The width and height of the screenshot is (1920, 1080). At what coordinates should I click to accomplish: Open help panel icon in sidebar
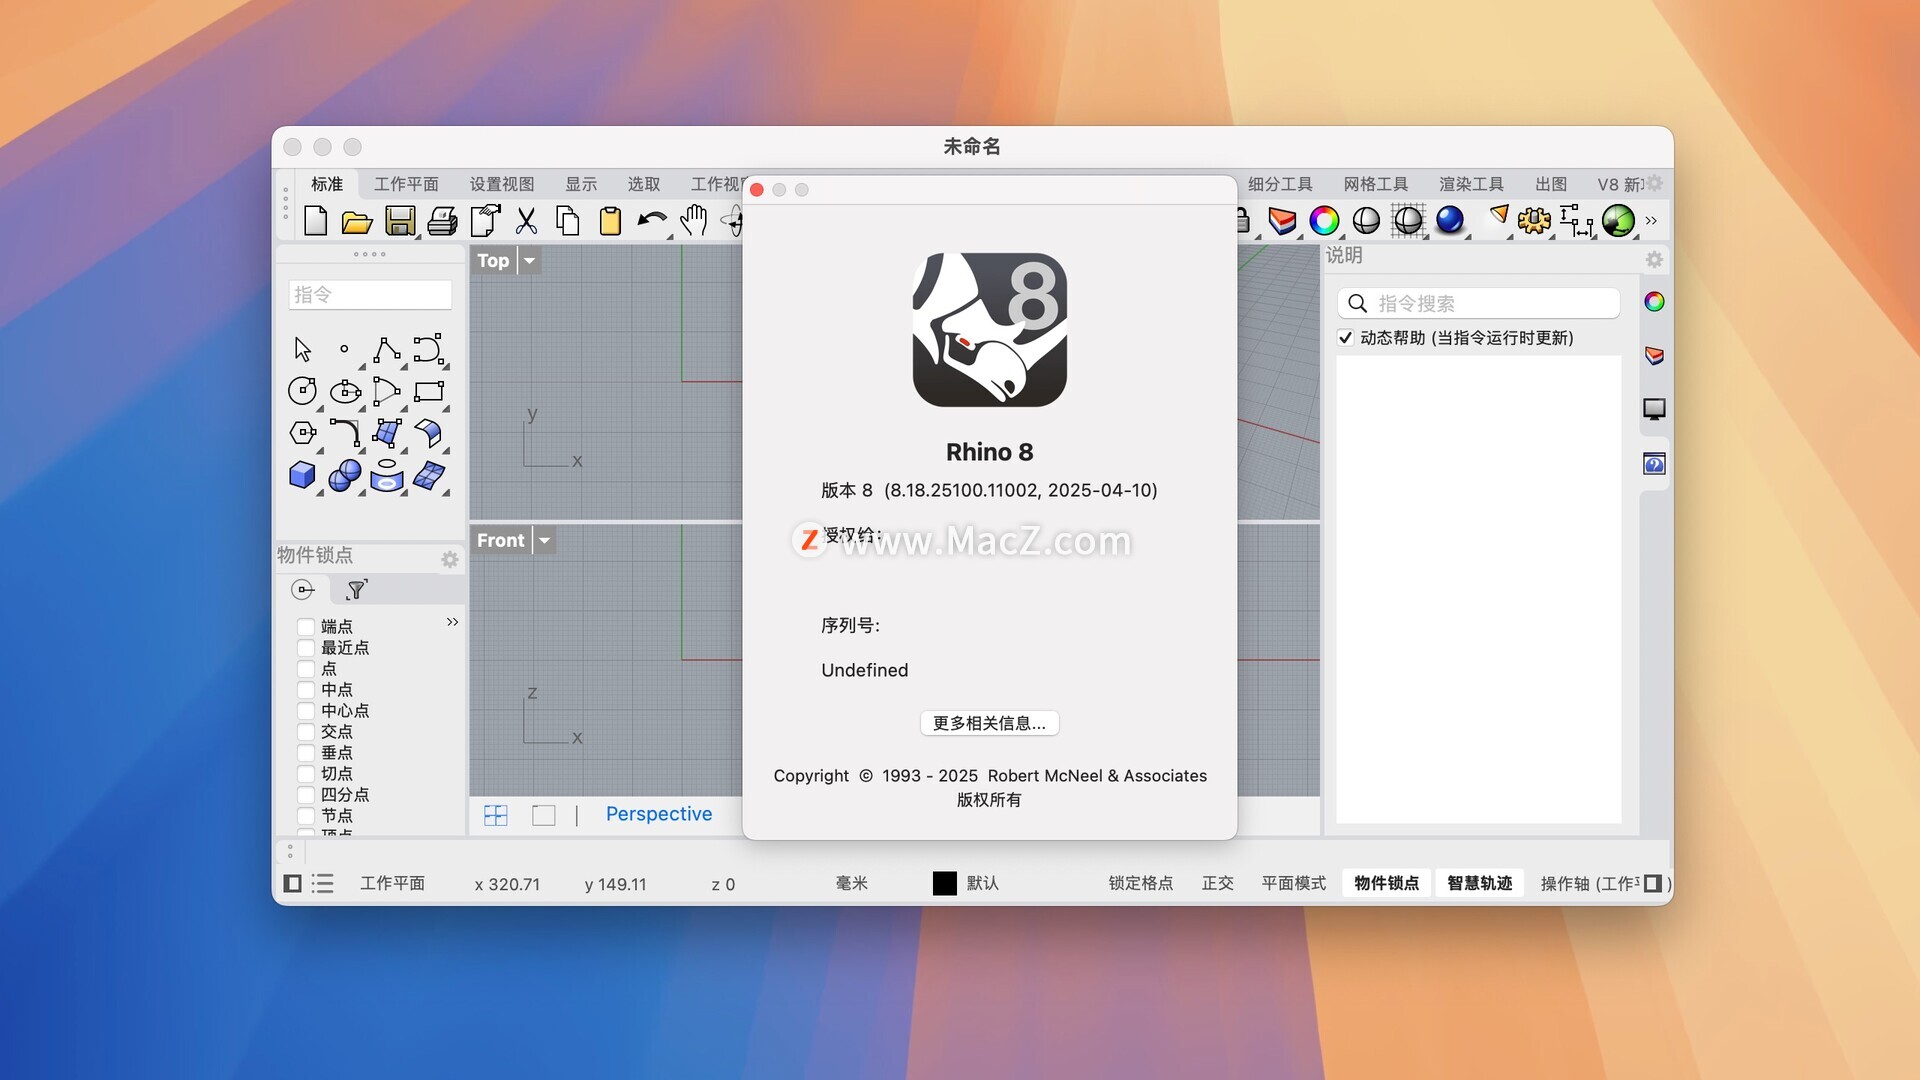(1654, 464)
